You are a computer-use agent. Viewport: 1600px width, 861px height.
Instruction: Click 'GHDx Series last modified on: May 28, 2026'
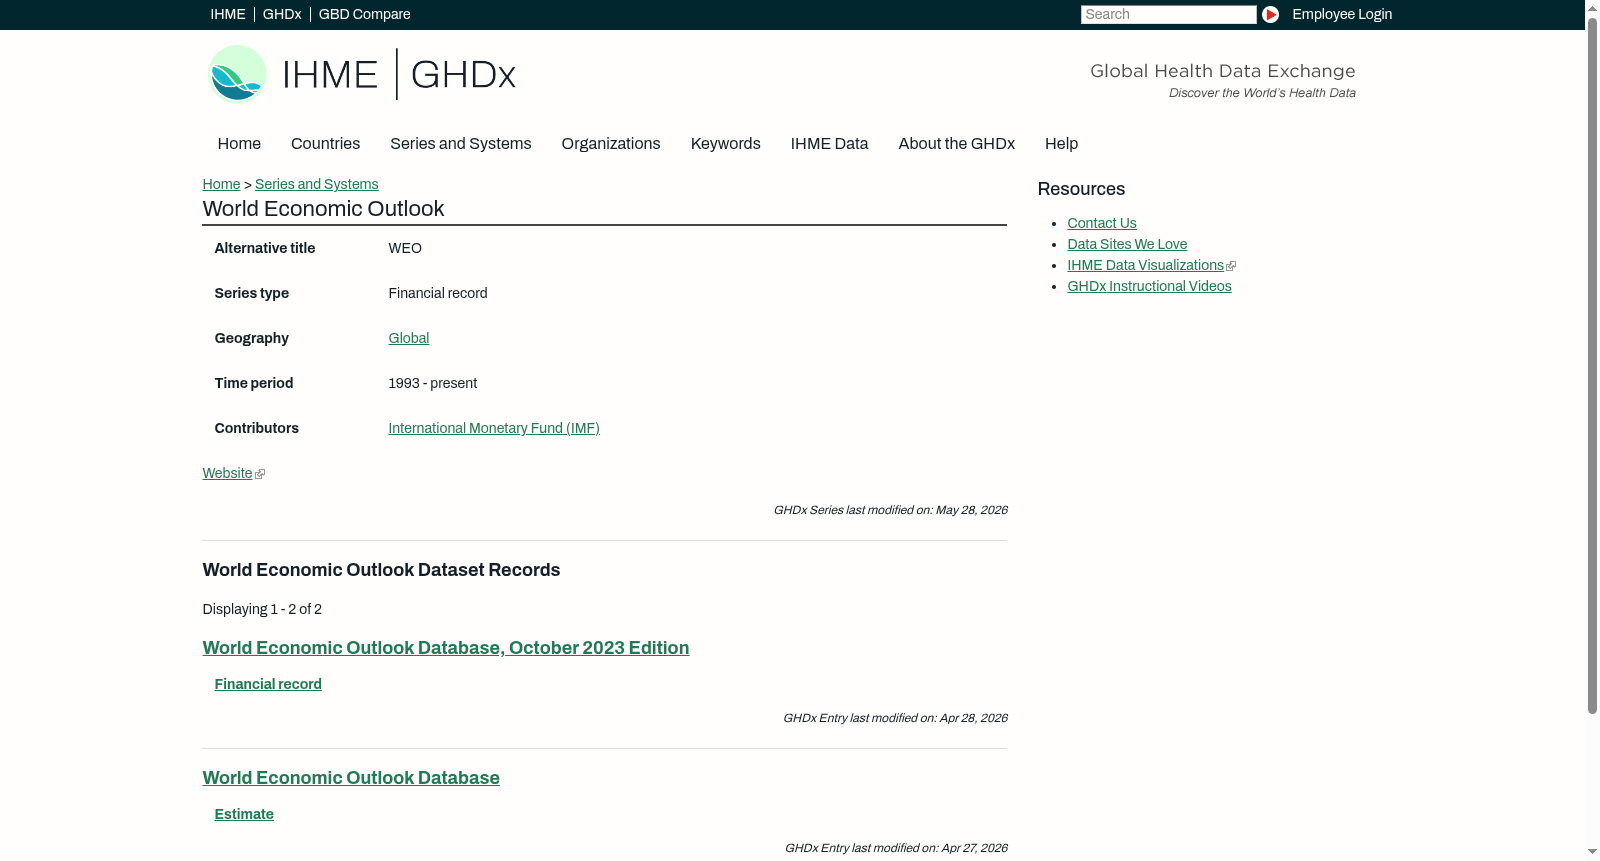click(x=890, y=510)
